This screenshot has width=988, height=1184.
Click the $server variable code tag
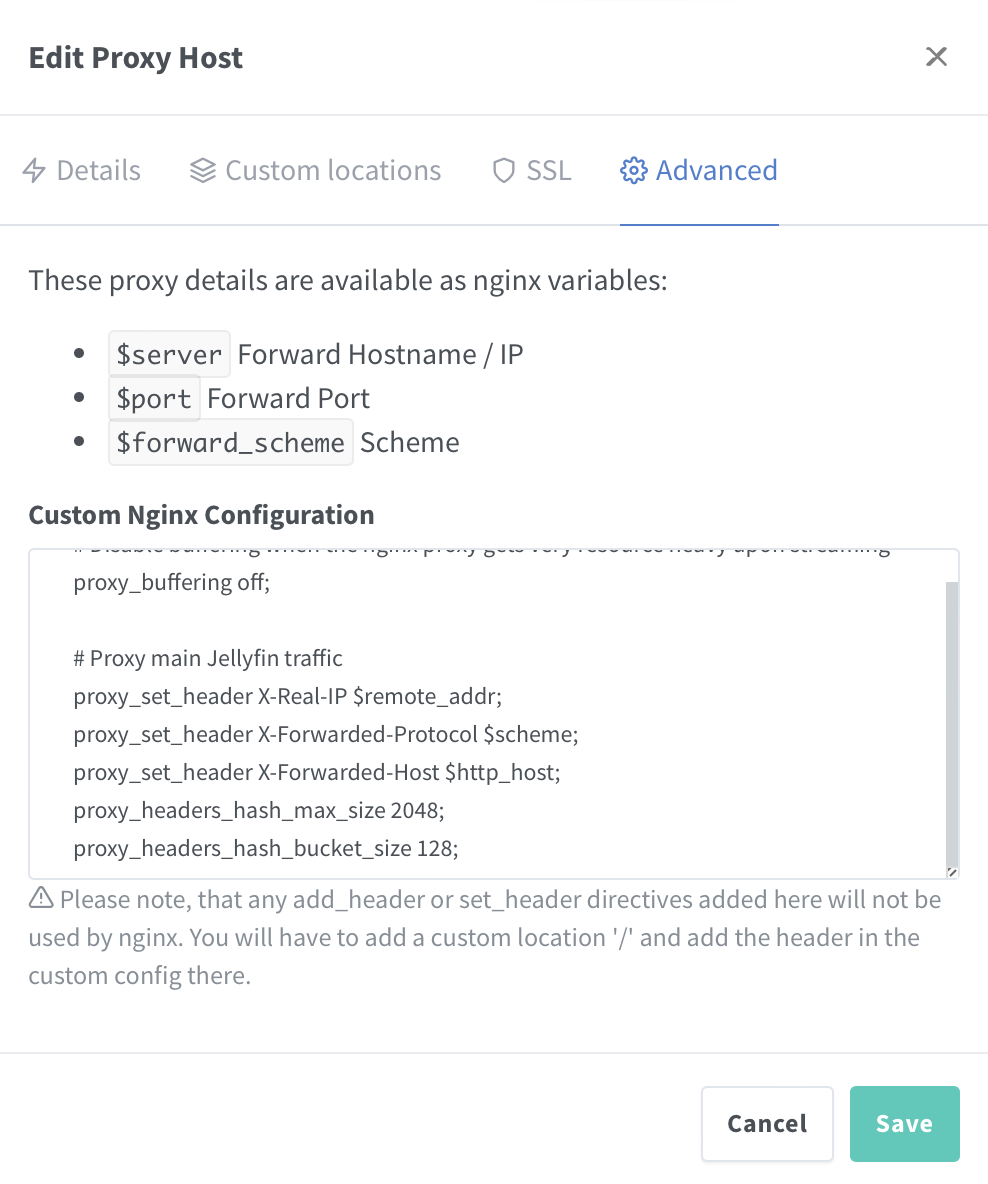[x=169, y=354]
